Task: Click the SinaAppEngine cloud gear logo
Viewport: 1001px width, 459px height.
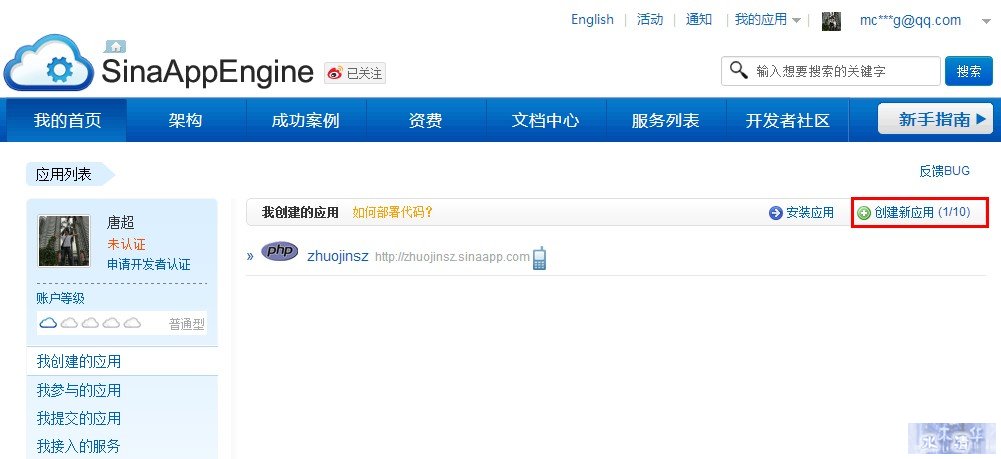Action: click(x=50, y=63)
